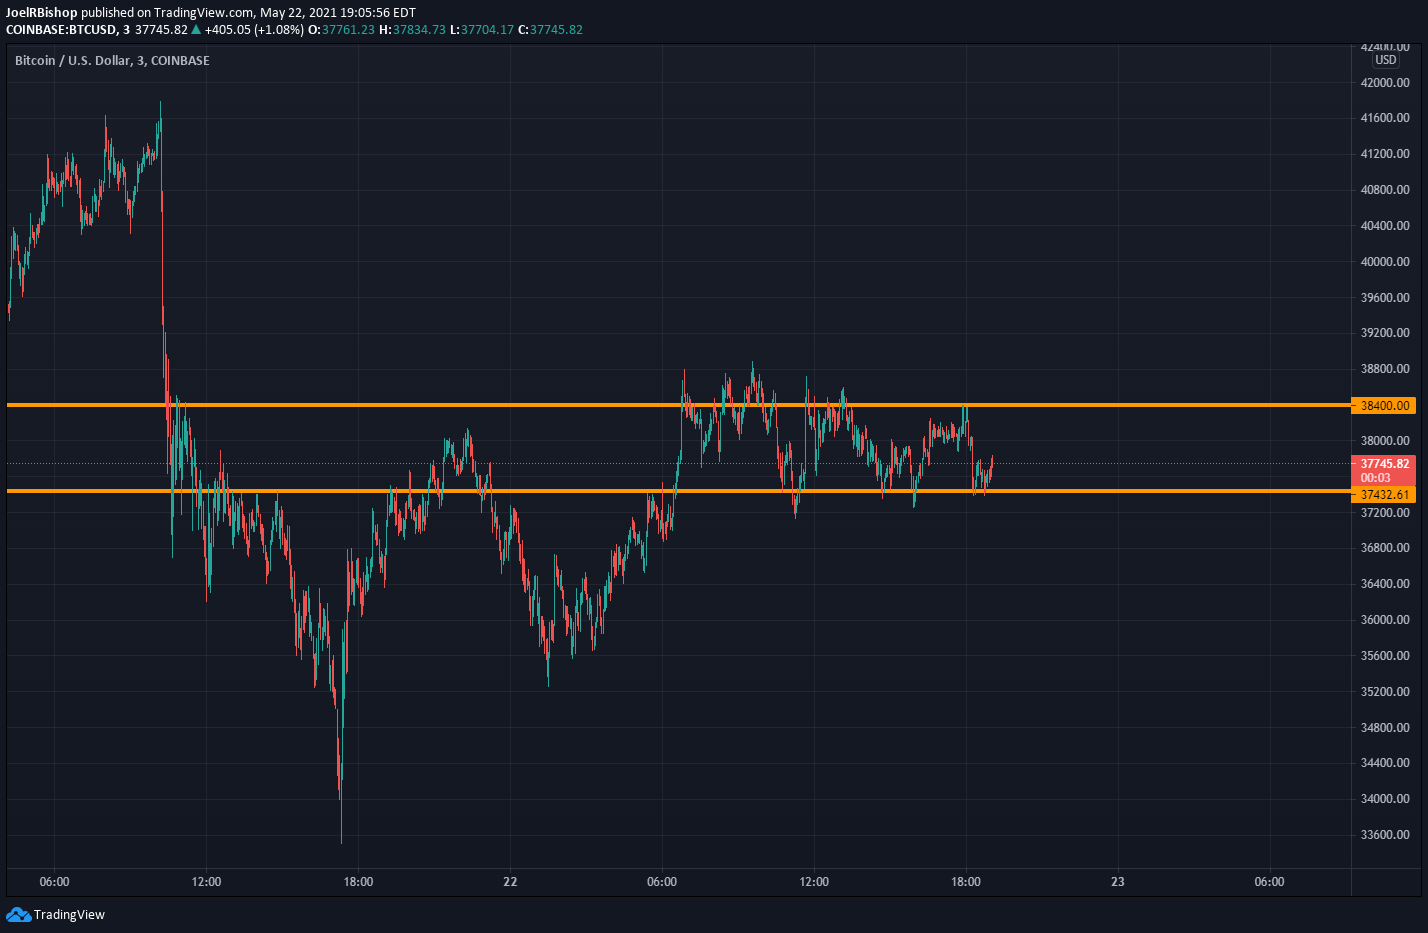Click the 34800.00 price axis value
Image resolution: width=1428 pixels, height=933 pixels.
[1385, 728]
